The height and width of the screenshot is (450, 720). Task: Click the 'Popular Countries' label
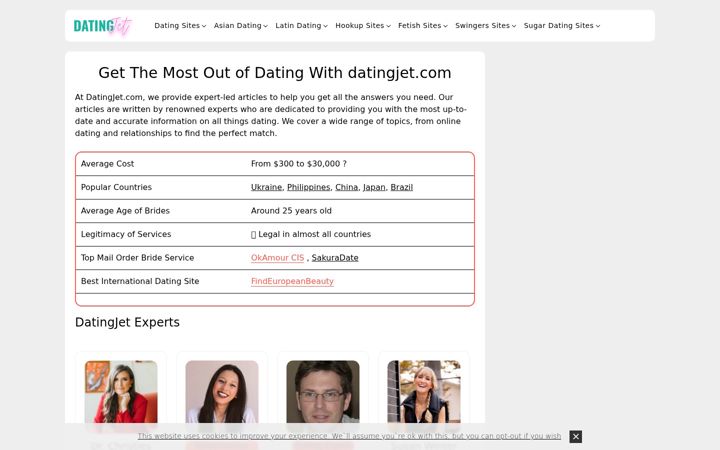point(116,187)
